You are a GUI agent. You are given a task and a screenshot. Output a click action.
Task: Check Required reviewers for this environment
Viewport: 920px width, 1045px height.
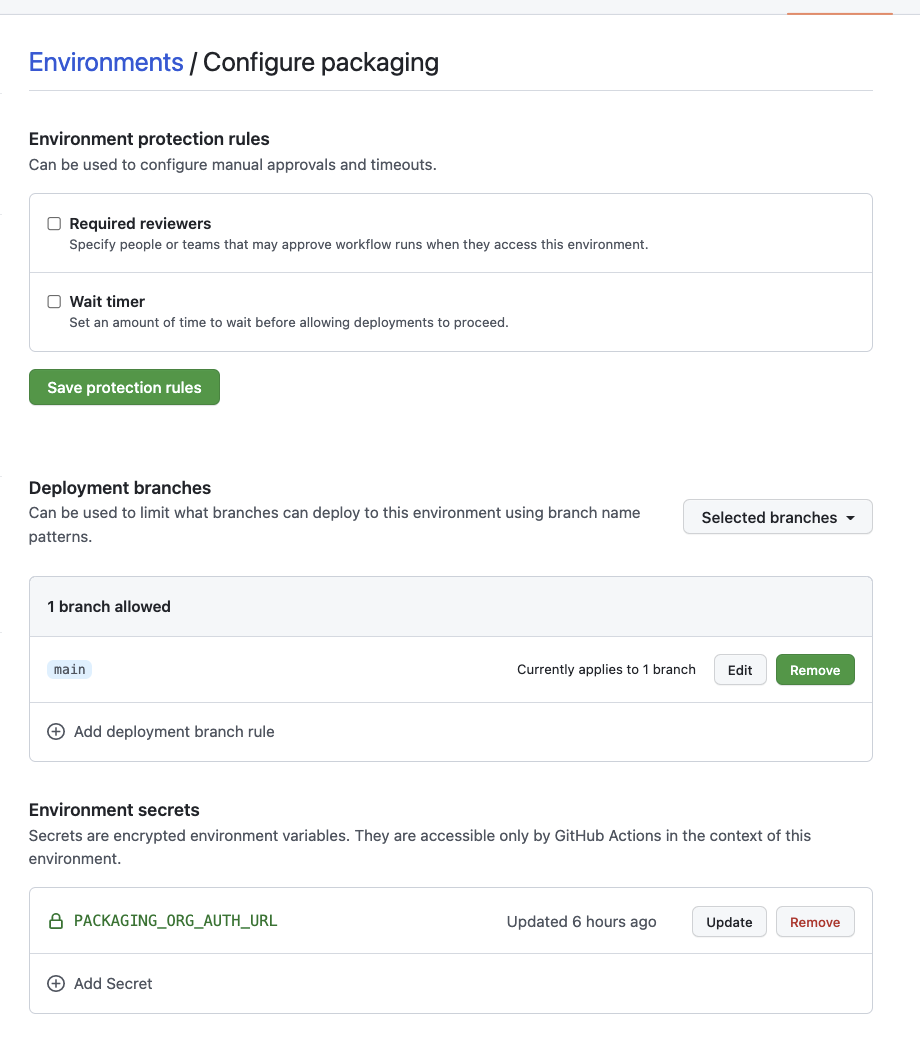pyautogui.click(x=54, y=223)
